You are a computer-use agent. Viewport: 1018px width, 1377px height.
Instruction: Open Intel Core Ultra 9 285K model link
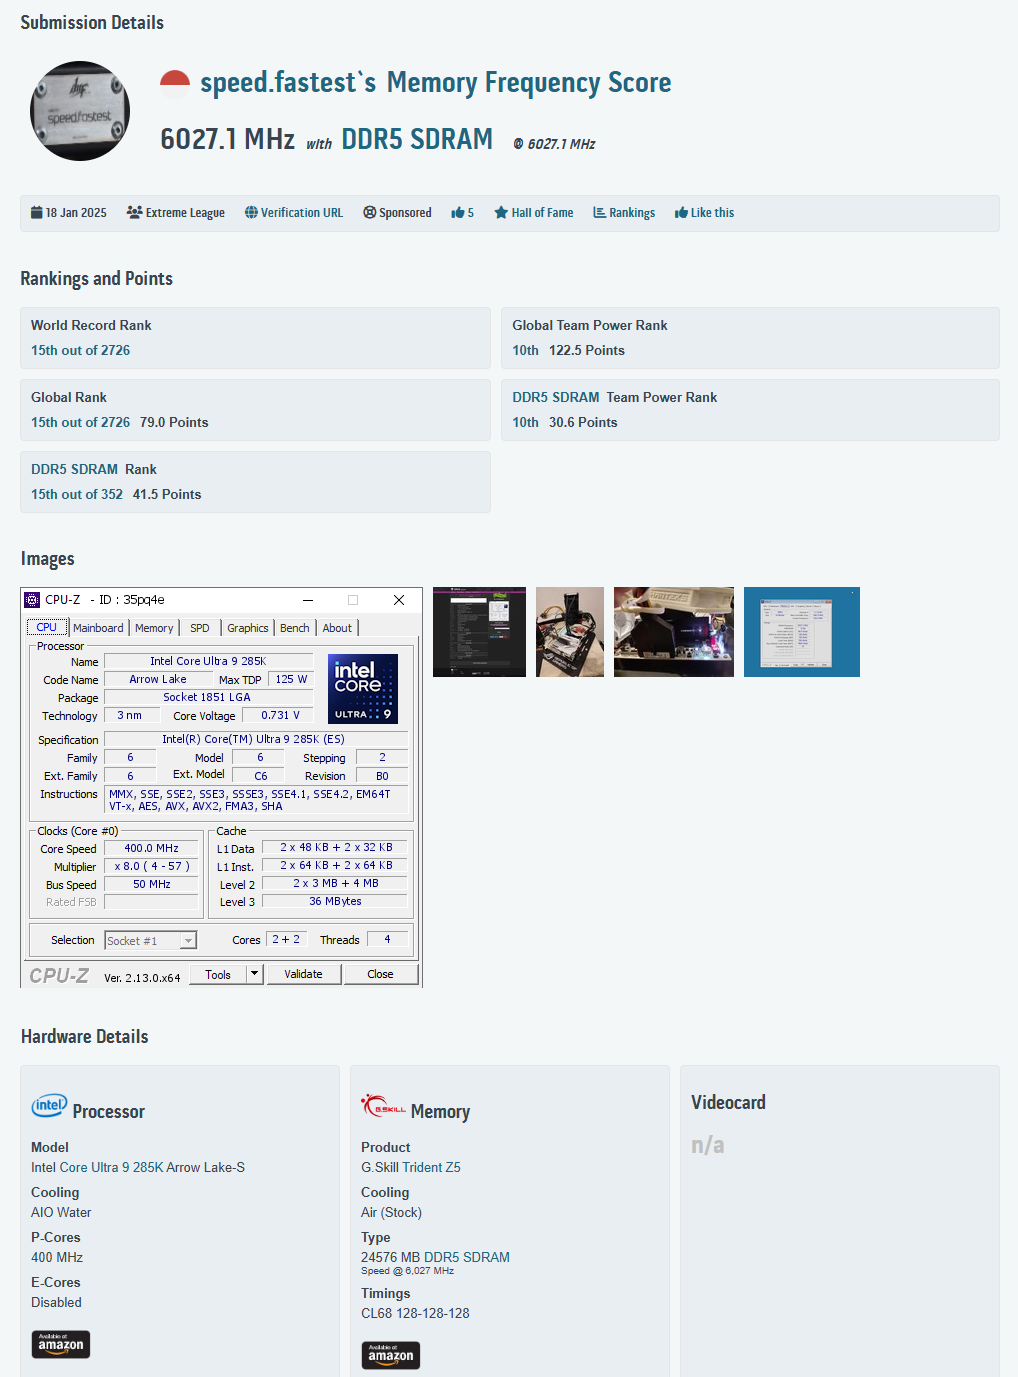[137, 1167]
